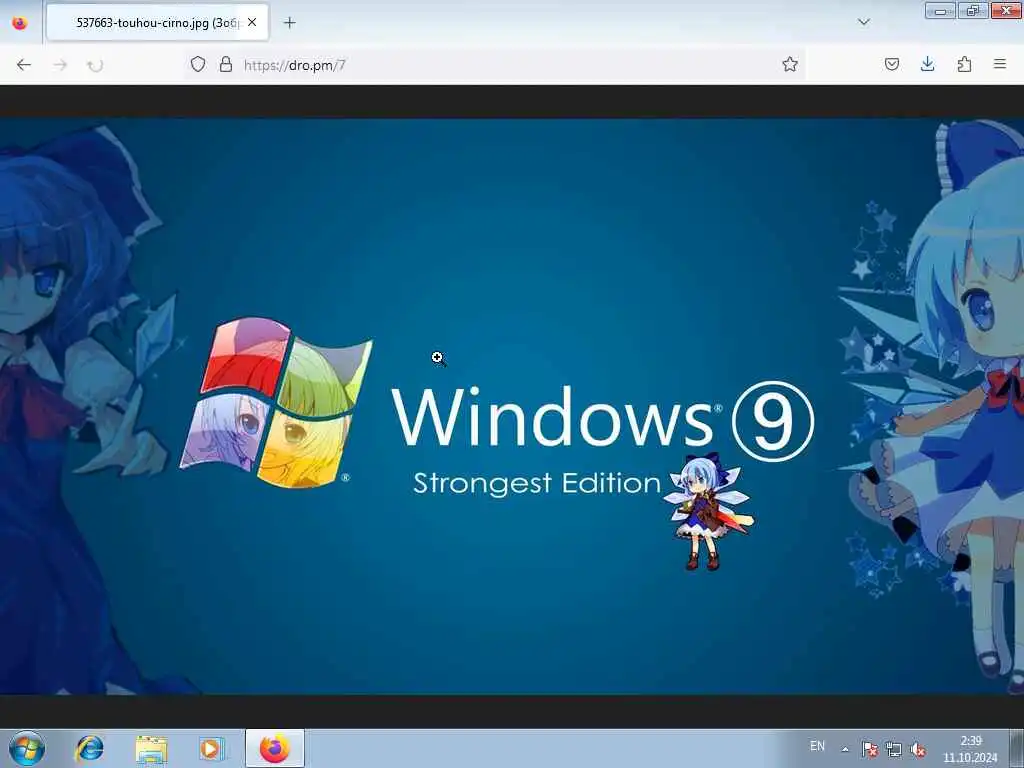Open a new tab with plus button

pos(289,23)
